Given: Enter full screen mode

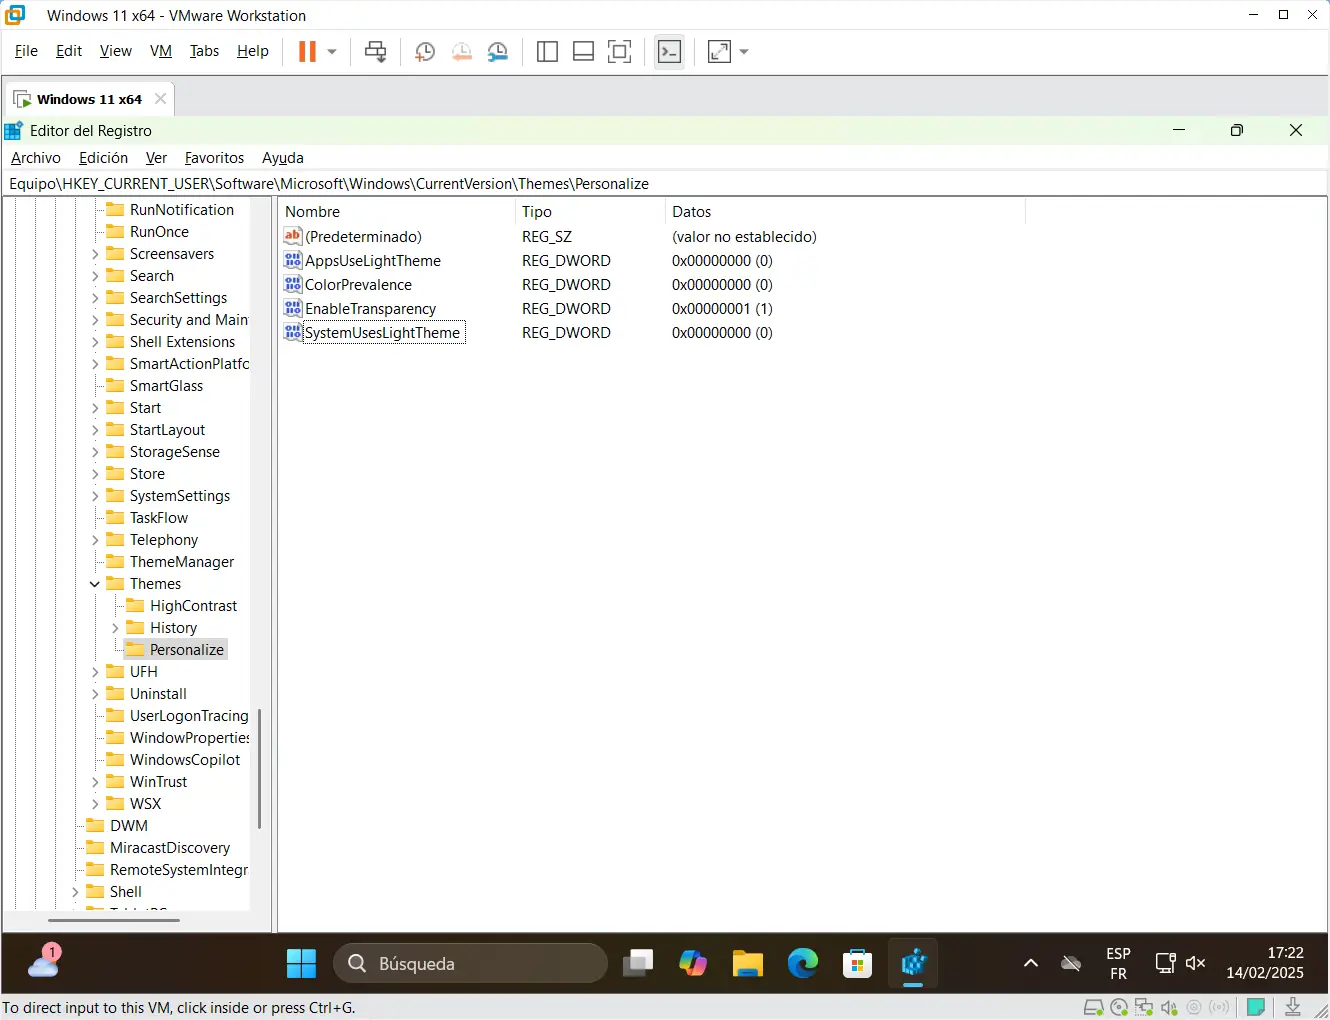Looking at the screenshot, I should click(x=620, y=52).
